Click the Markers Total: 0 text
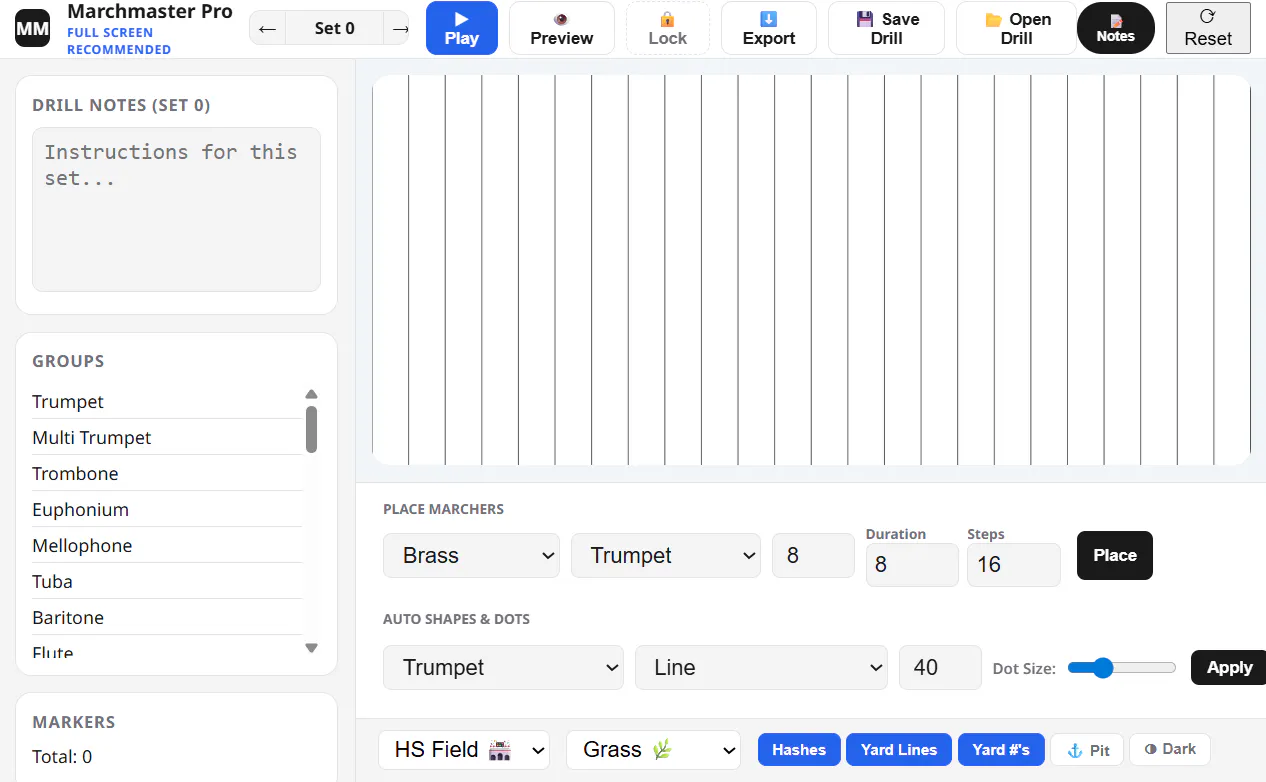This screenshot has height=782, width=1266. point(62,757)
